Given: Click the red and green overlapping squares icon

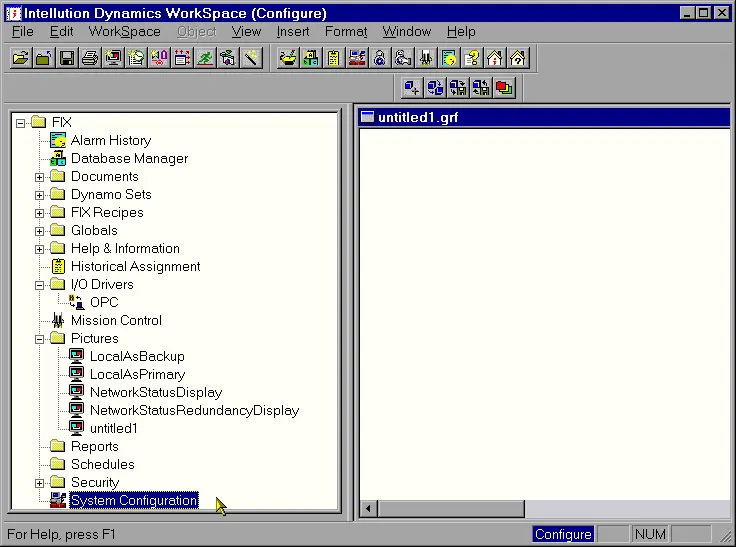Looking at the screenshot, I should [x=504, y=88].
